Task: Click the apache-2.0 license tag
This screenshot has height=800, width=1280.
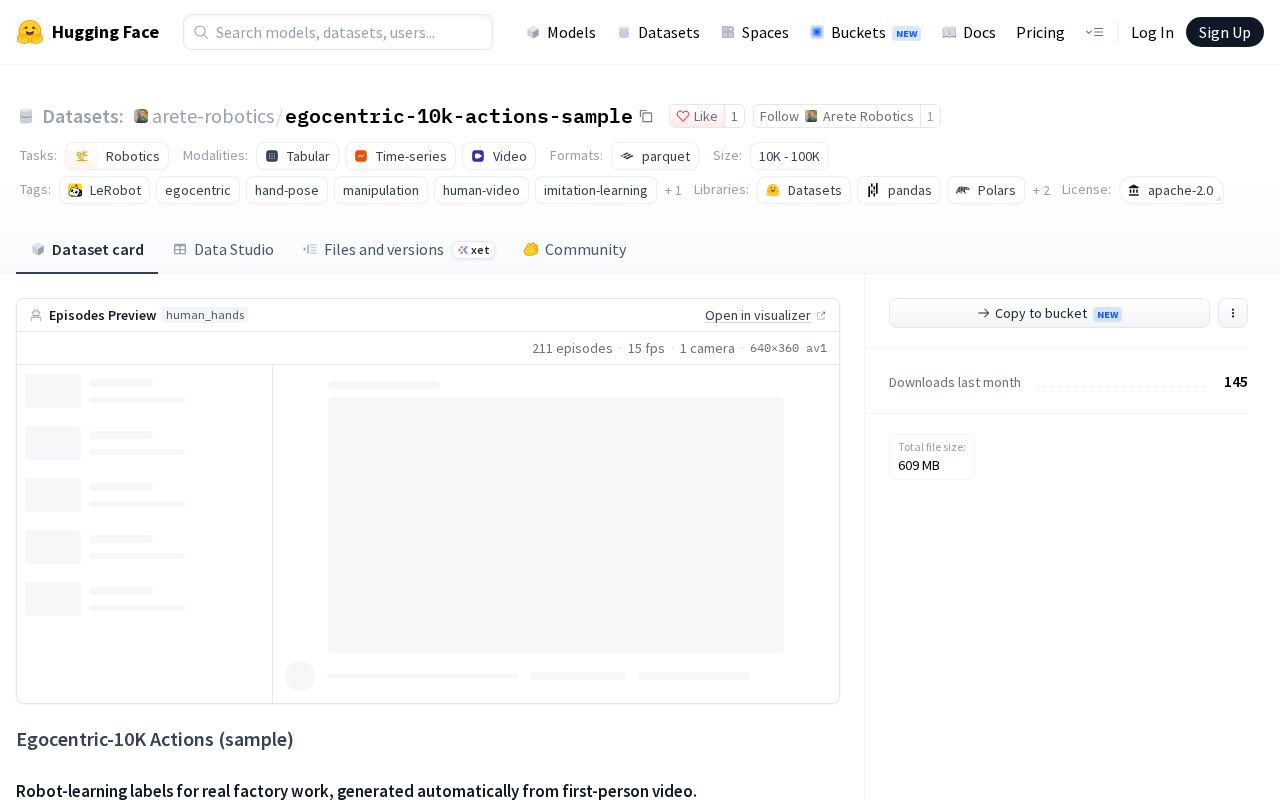Action: [x=1171, y=190]
